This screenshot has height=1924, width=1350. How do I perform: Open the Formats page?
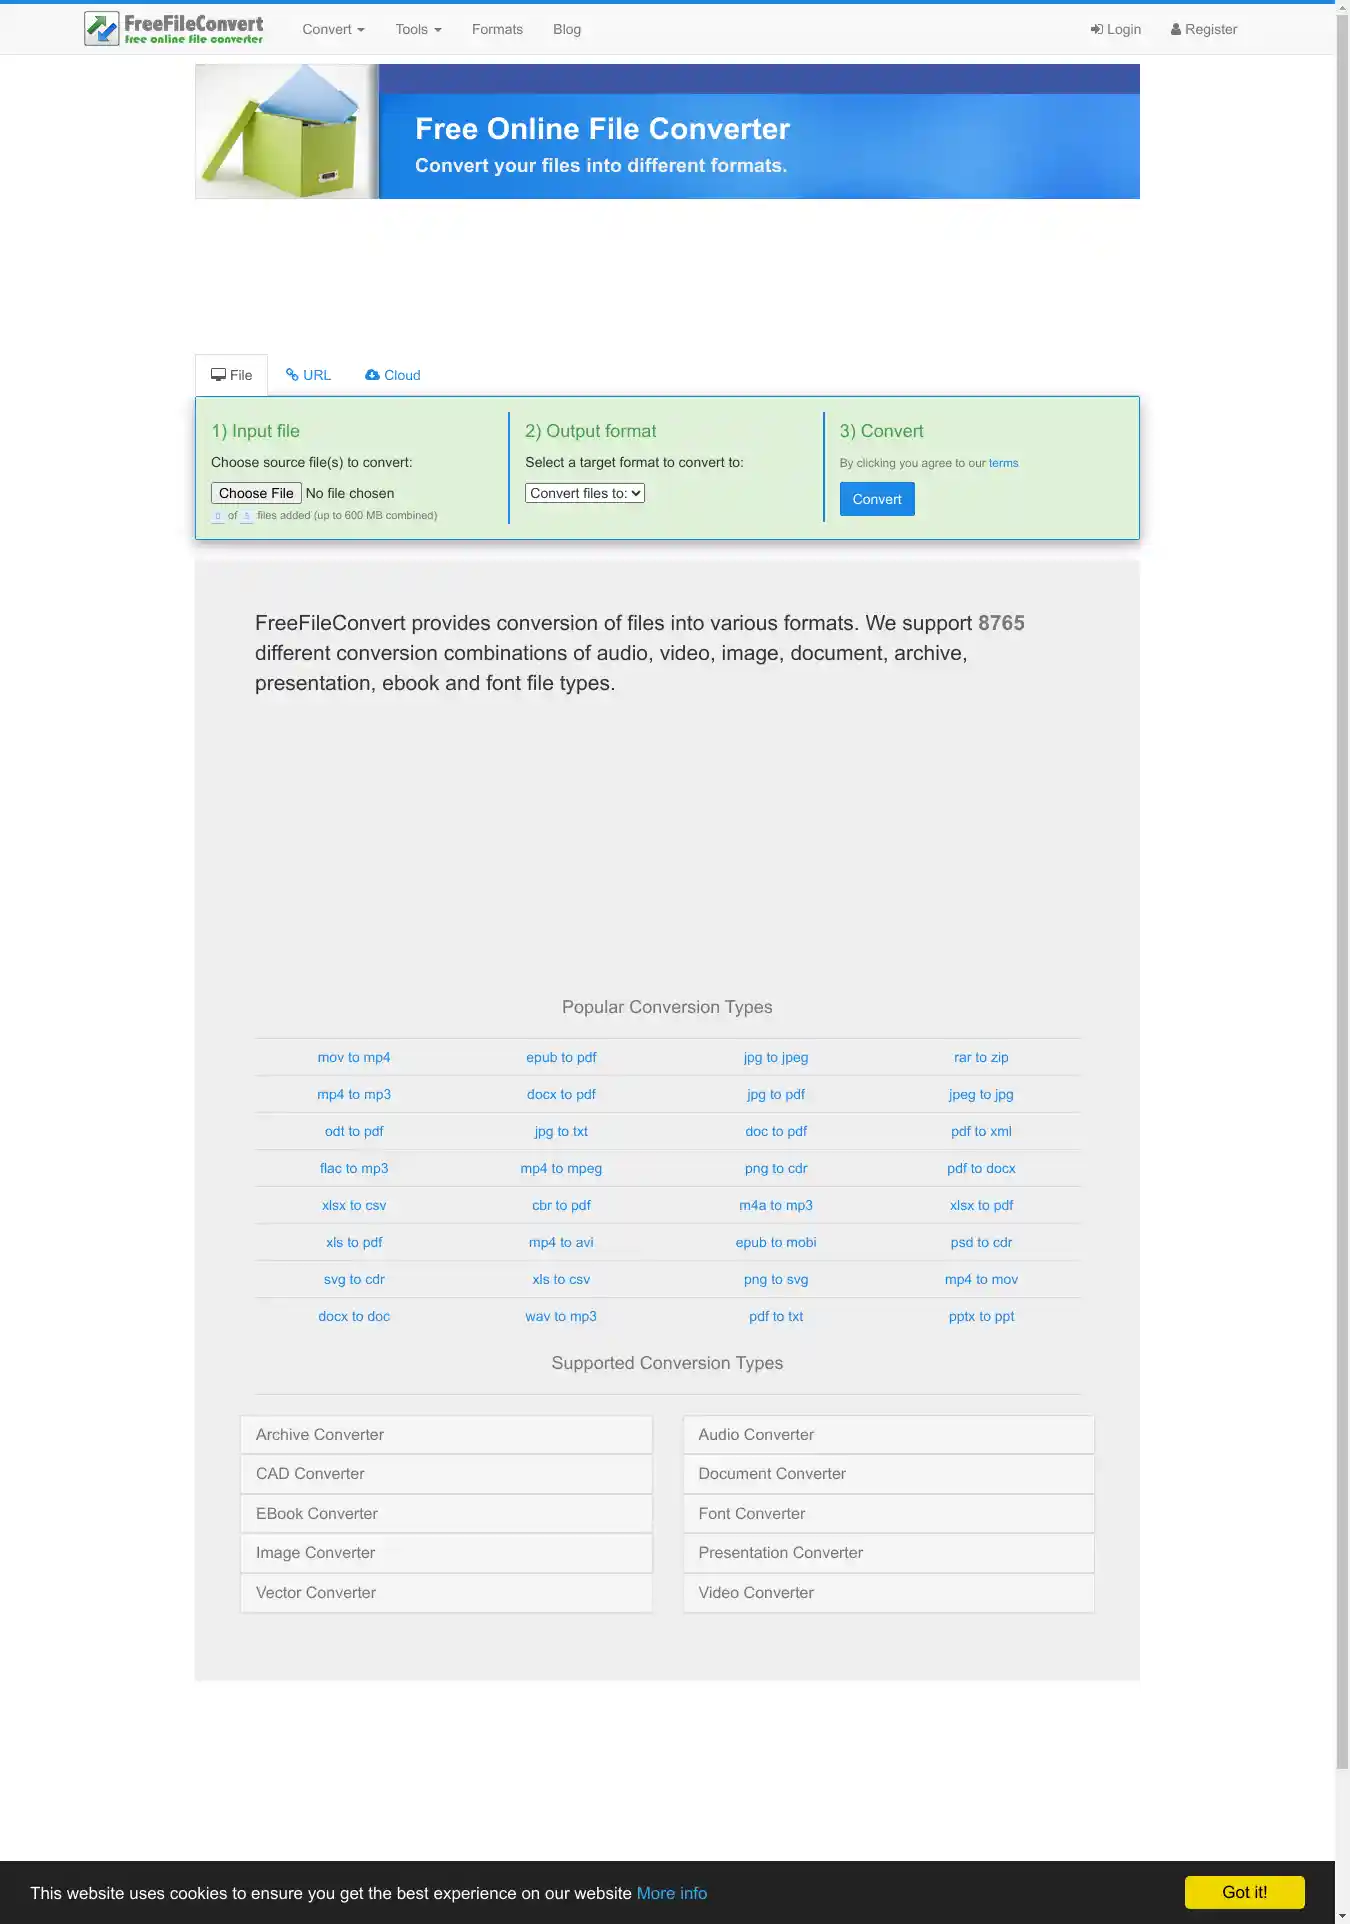point(497,29)
